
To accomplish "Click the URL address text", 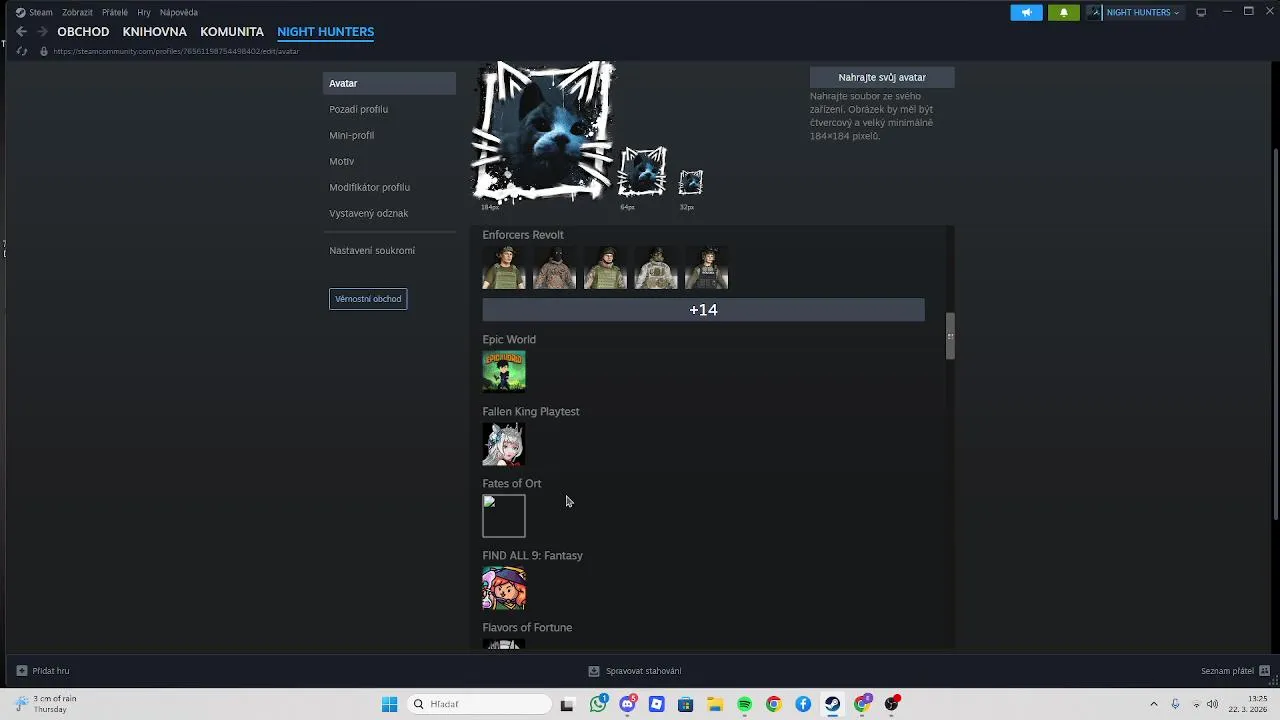I will click(x=176, y=51).
